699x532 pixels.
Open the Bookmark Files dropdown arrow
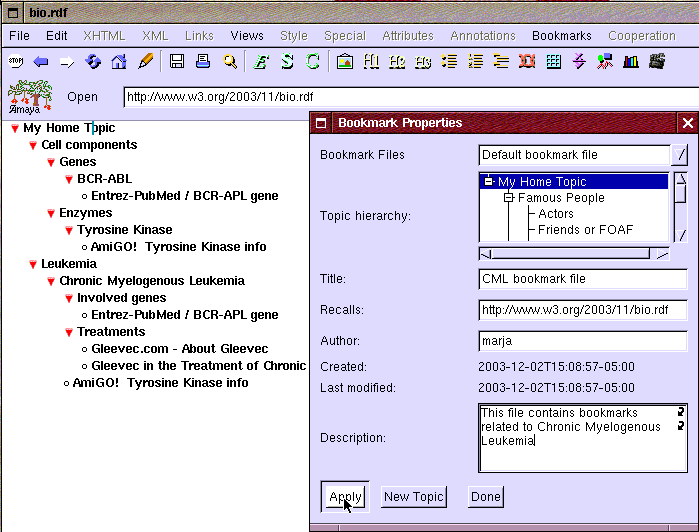point(679,155)
